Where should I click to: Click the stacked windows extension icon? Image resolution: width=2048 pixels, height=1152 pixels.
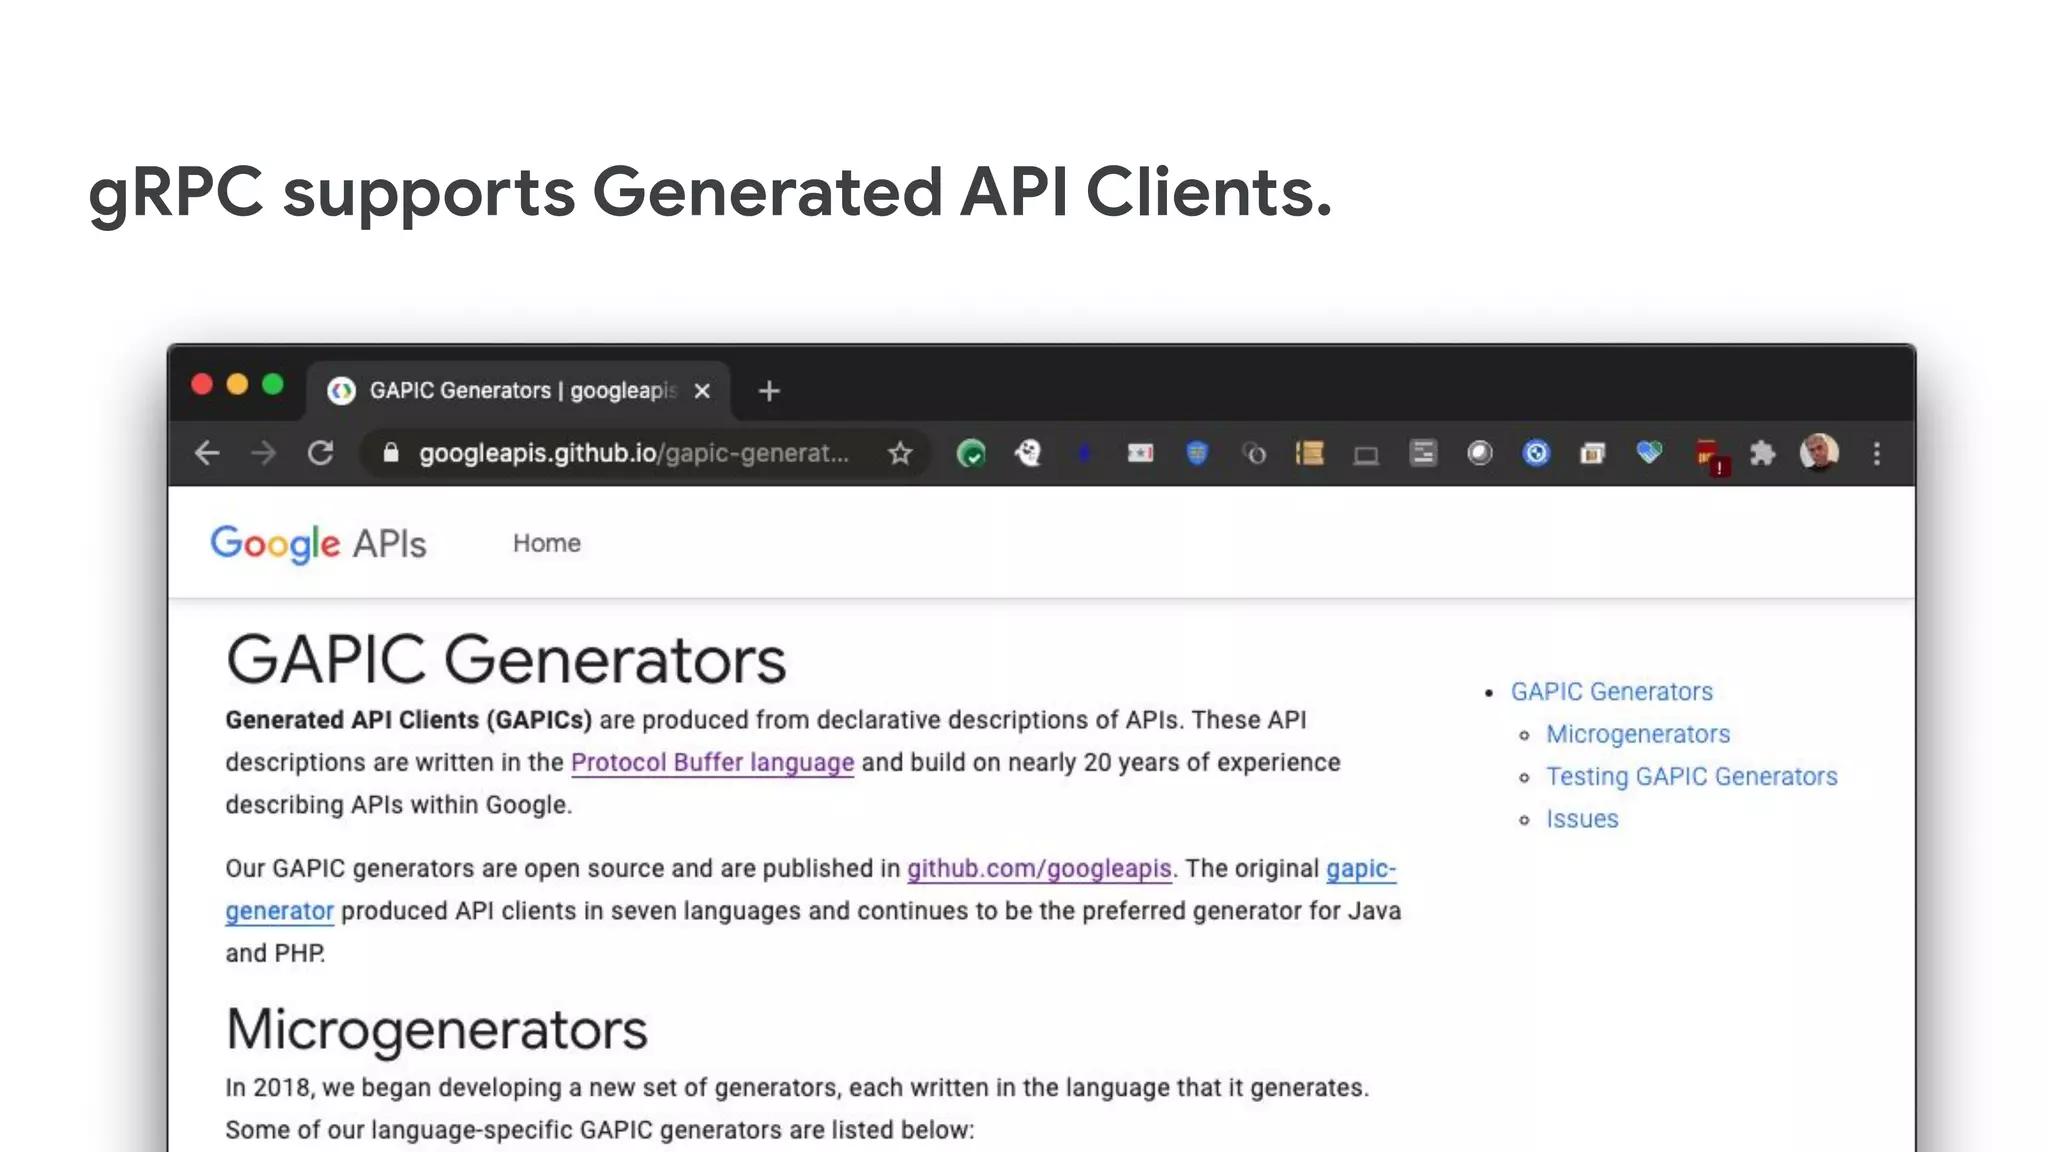[x=1593, y=454]
